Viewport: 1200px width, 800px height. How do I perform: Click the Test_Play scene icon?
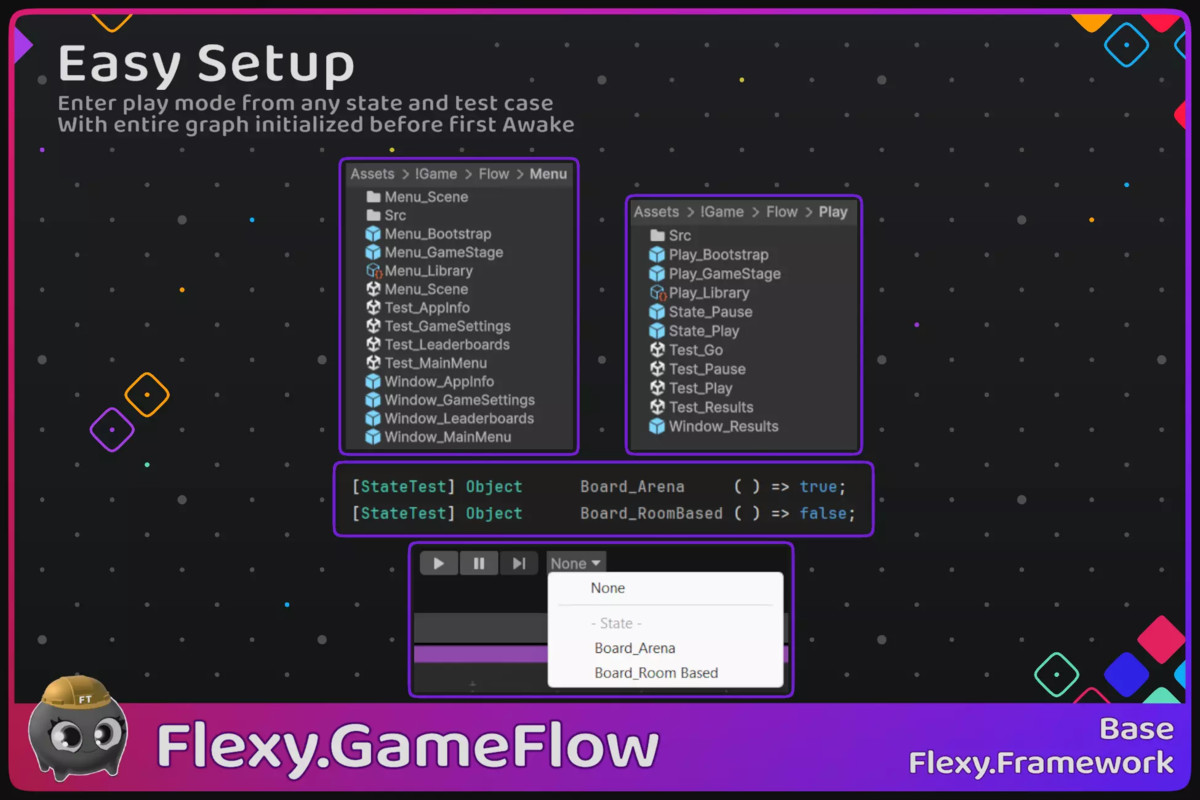657,388
